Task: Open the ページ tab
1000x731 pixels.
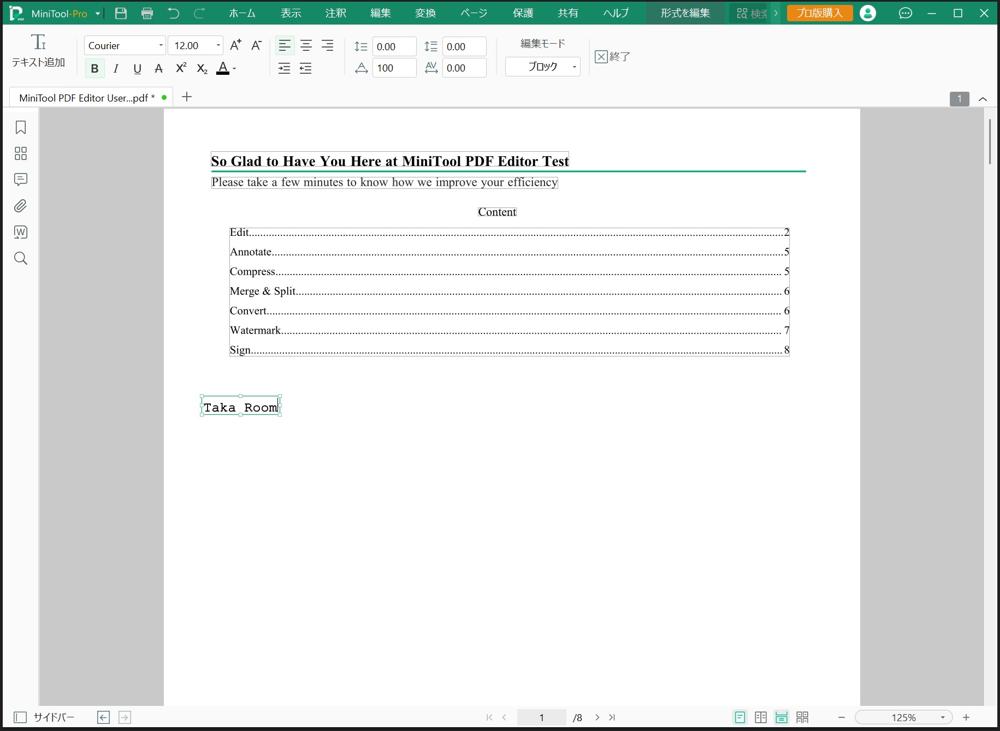Action: pos(474,13)
